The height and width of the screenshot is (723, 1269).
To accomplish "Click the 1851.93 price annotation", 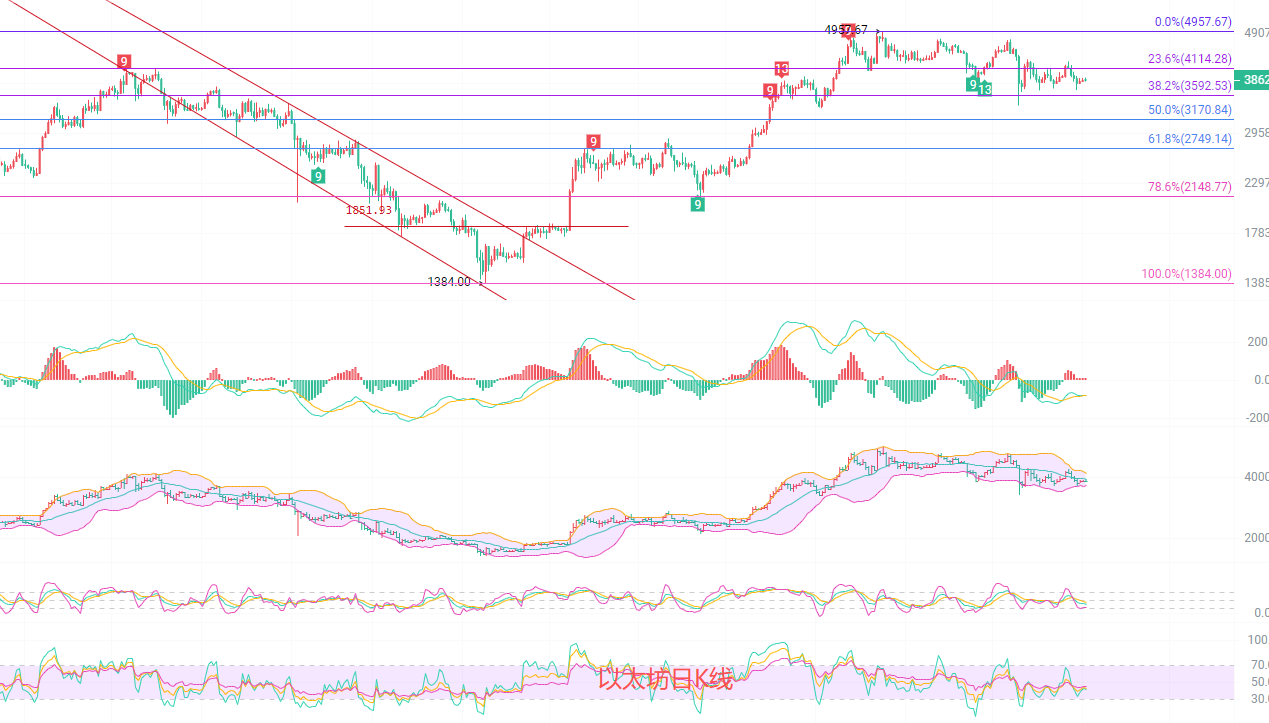I will point(369,210).
